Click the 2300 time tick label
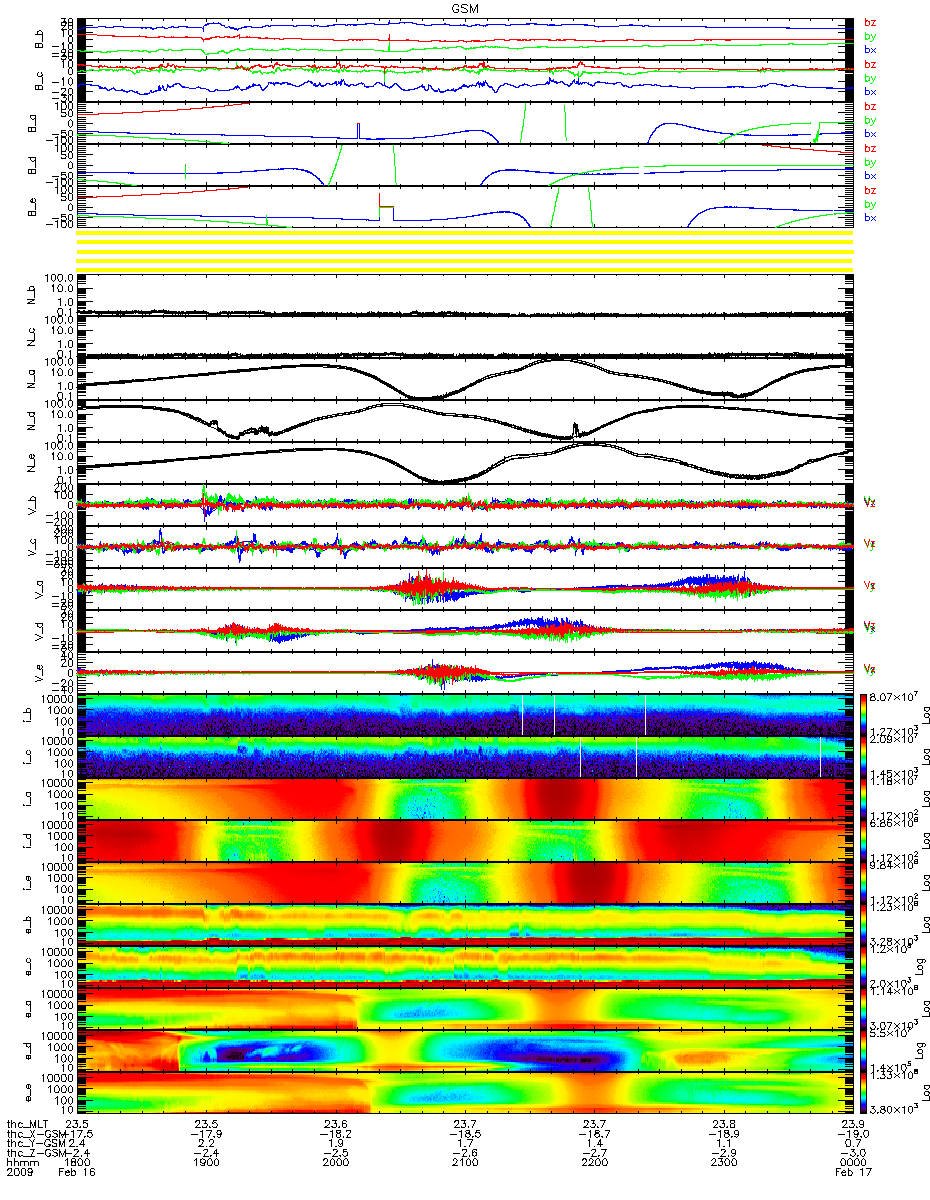The image size is (930, 1200). 722,1164
